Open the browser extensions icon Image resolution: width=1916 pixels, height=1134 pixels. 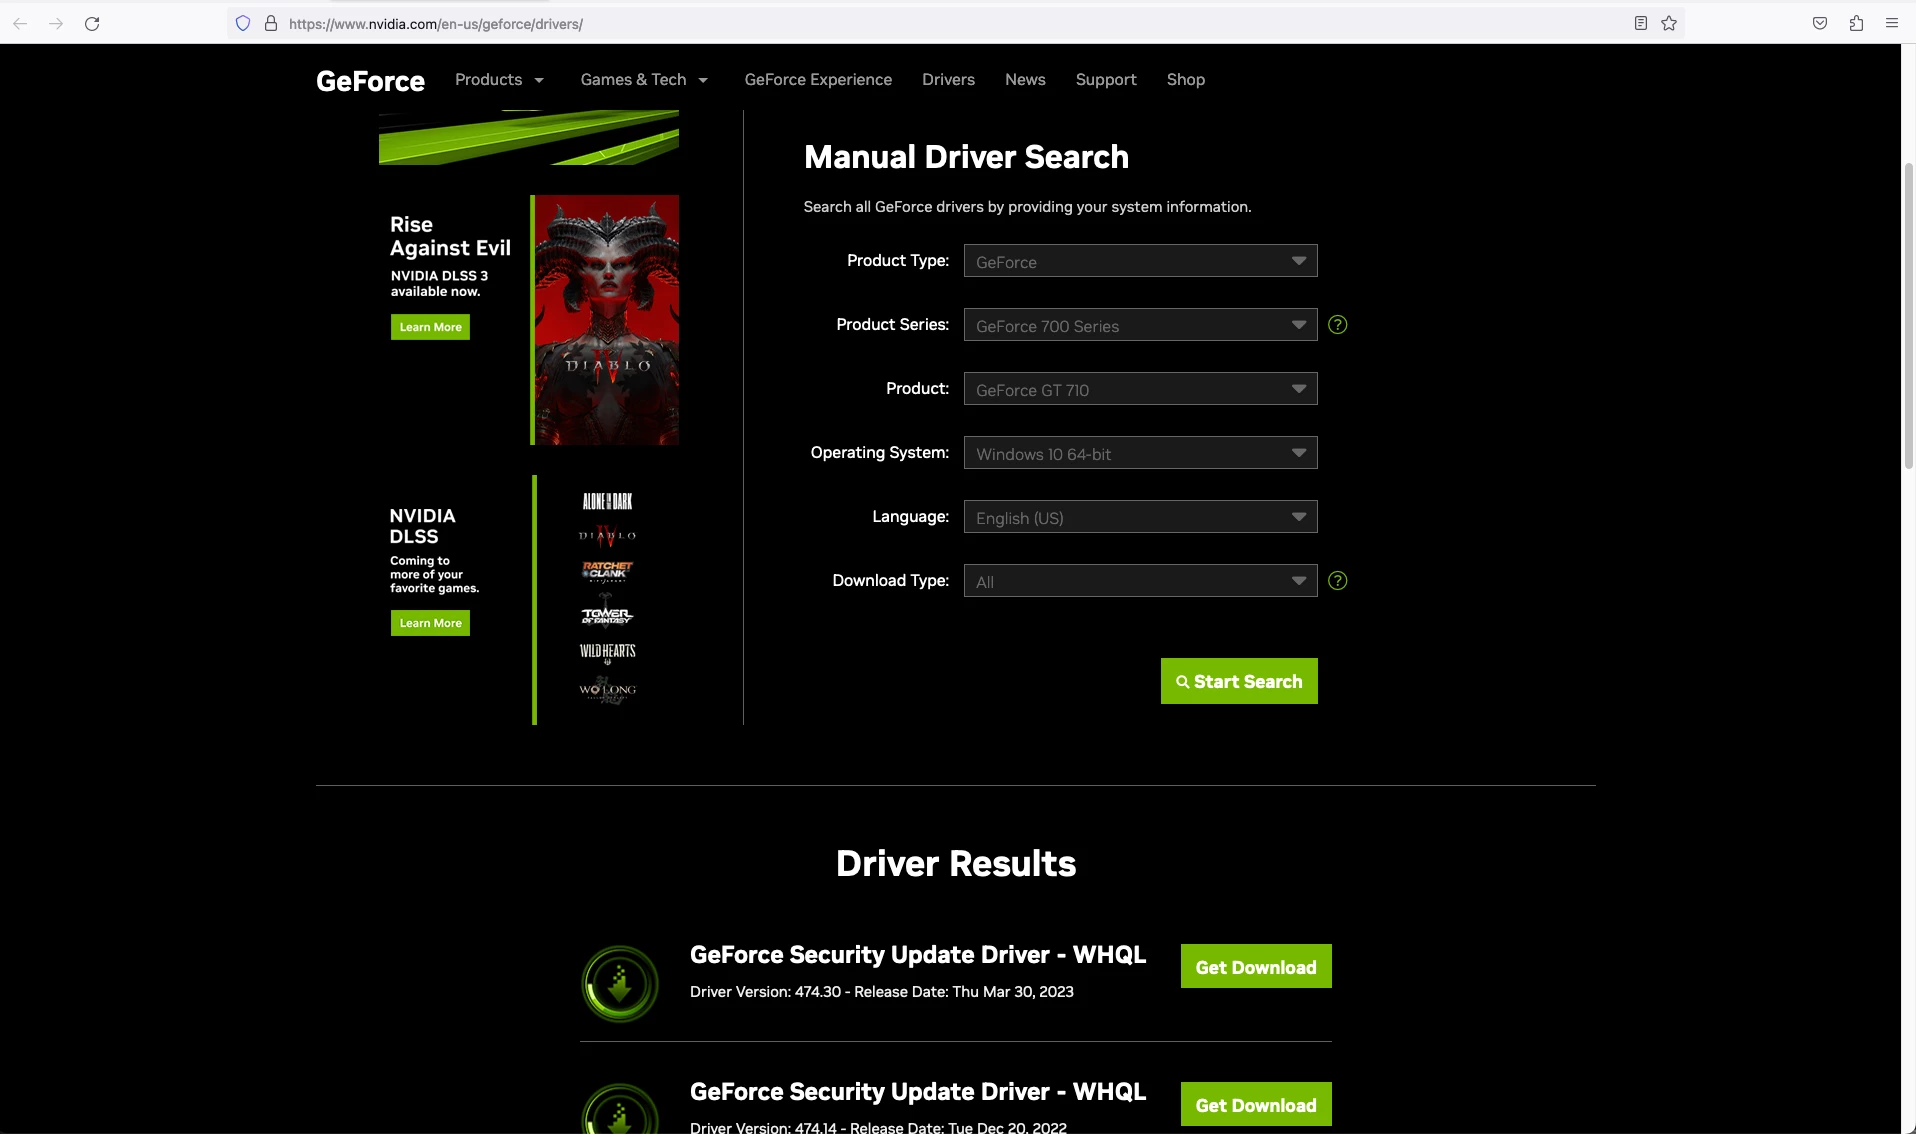click(x=1856, y=23)
